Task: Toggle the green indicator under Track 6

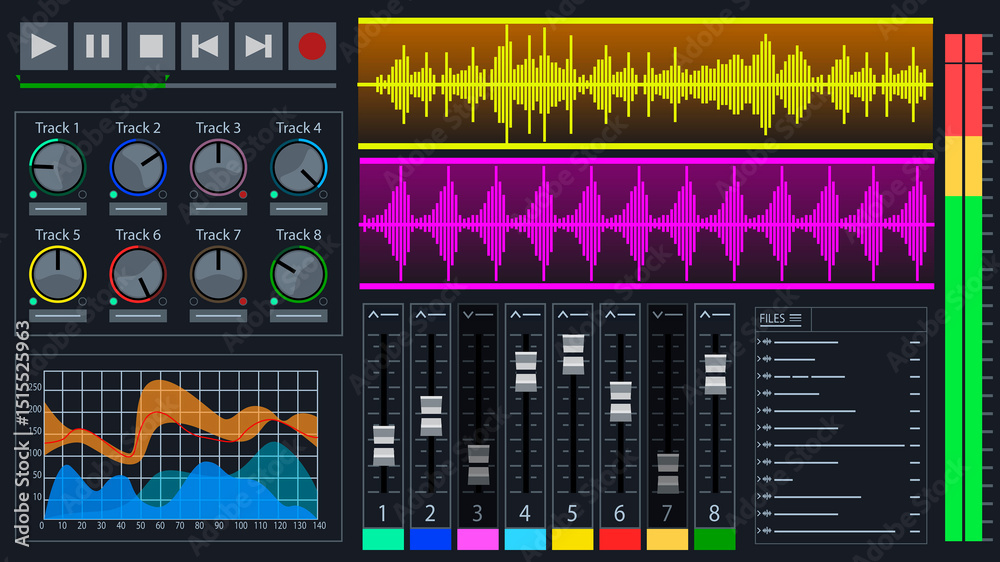Action: click(x=114, y=301)
